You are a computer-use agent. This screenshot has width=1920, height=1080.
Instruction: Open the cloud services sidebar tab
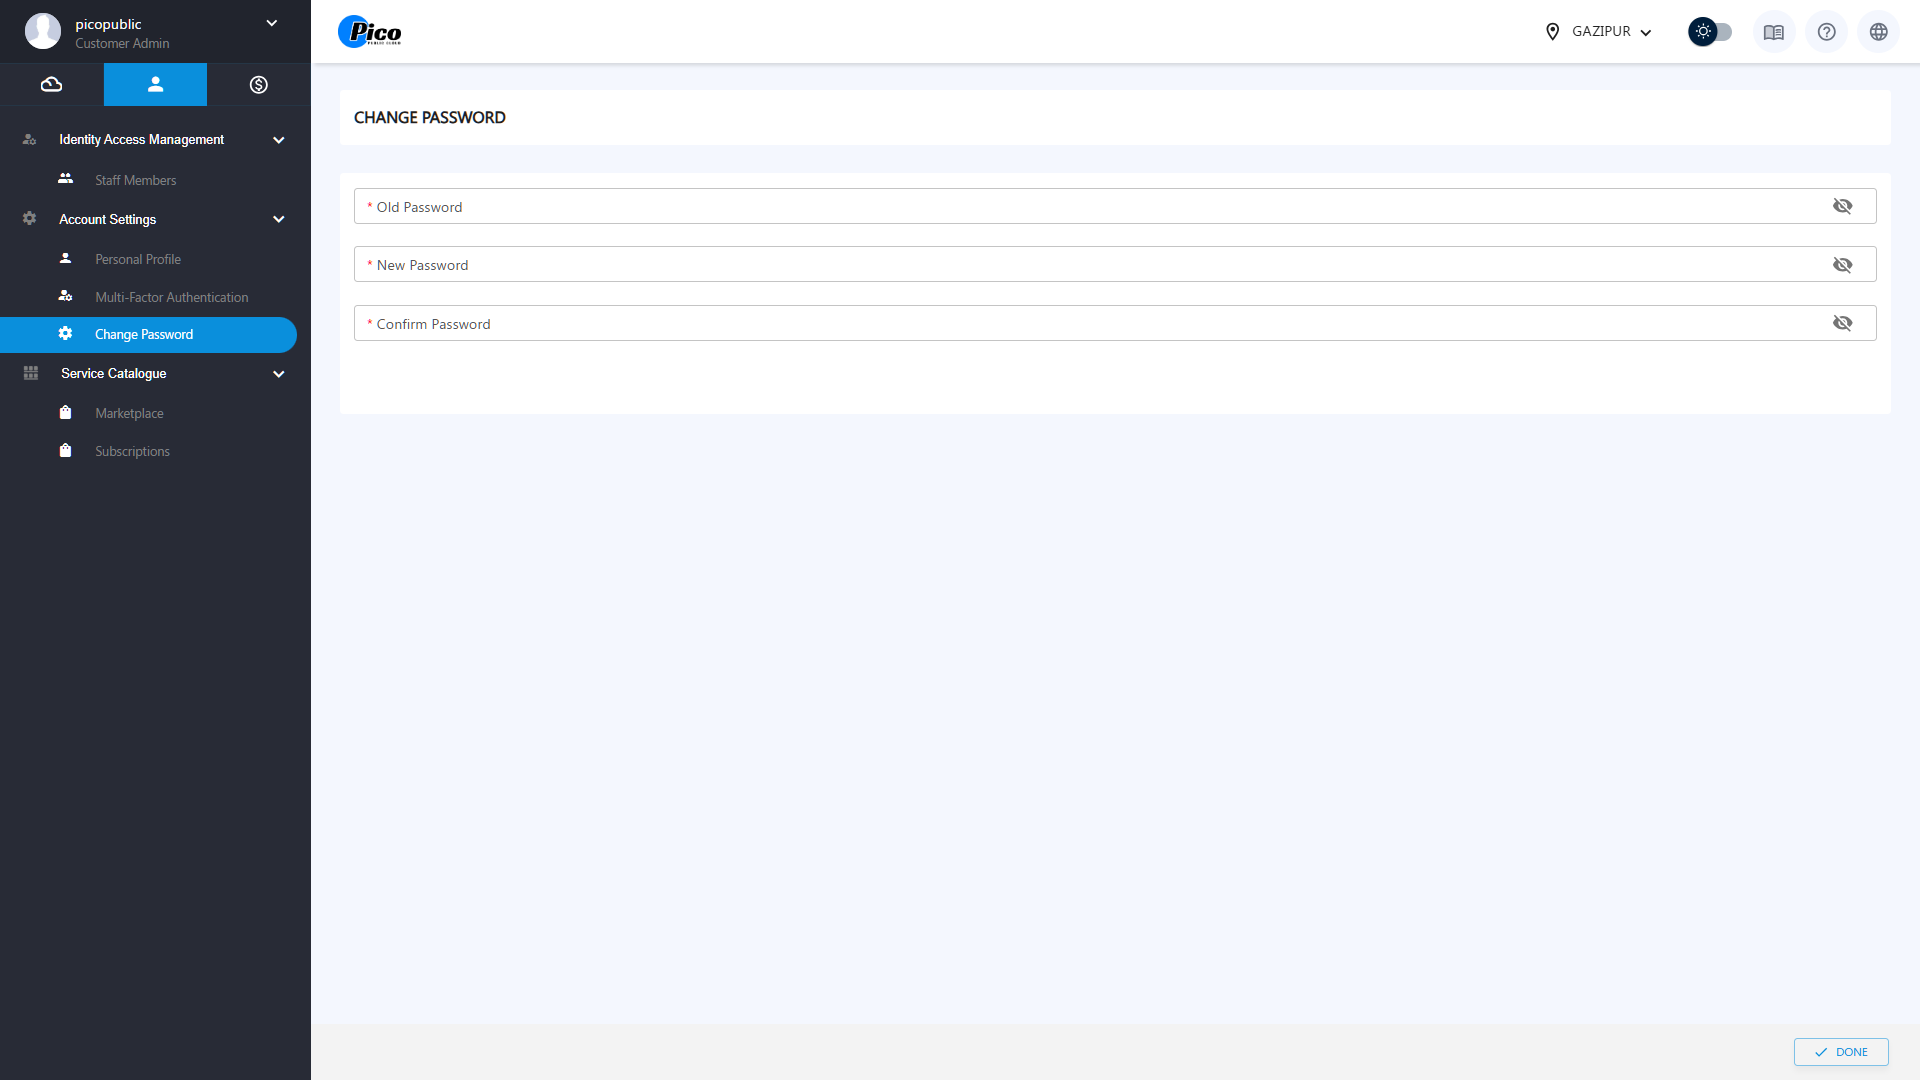51,85
